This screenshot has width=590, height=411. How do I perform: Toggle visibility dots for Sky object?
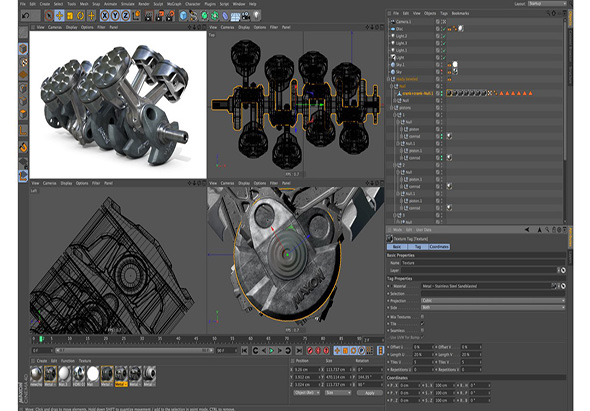442,72
